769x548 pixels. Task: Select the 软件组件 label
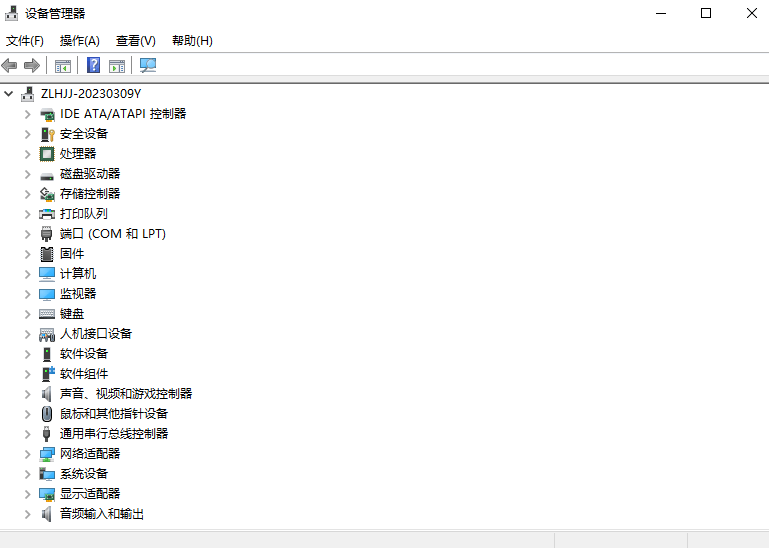pyautogui.click(x=84, y=374)
